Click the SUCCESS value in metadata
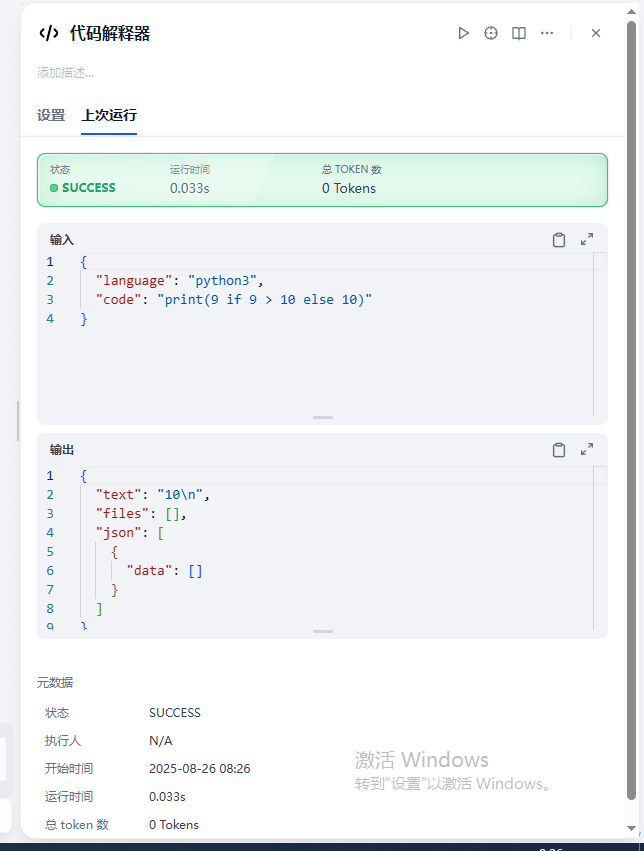The image size is (644, 851). pyautogui.click(x=175, y=713)
